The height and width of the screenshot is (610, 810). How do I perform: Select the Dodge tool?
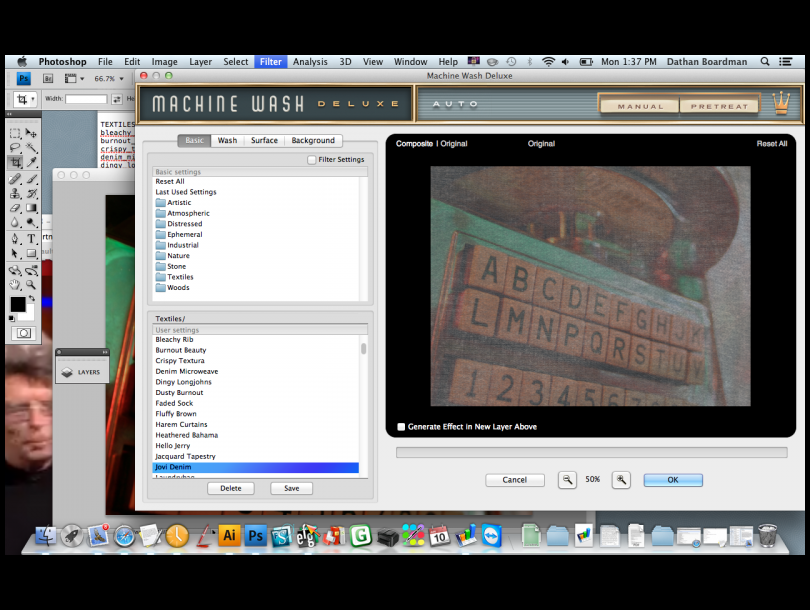click(x=32, y=223)
